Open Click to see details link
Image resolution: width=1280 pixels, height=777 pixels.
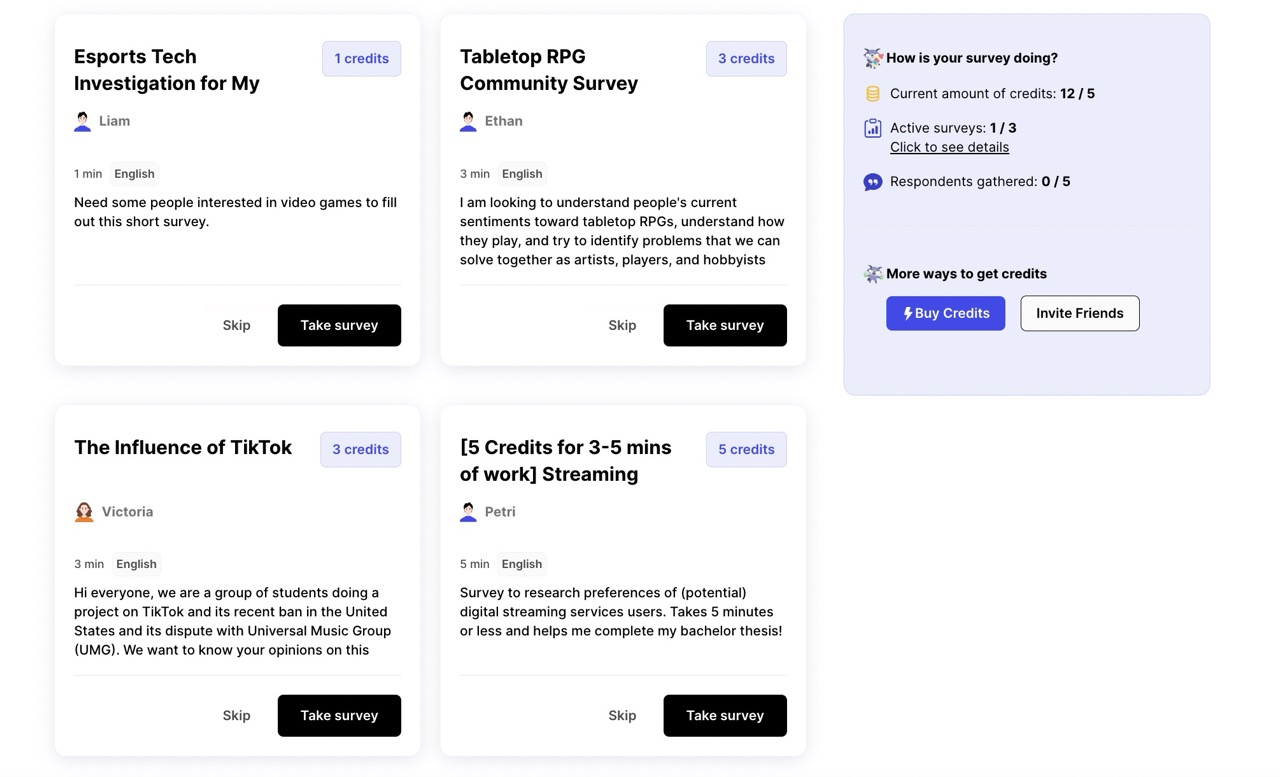coord(949,147)
